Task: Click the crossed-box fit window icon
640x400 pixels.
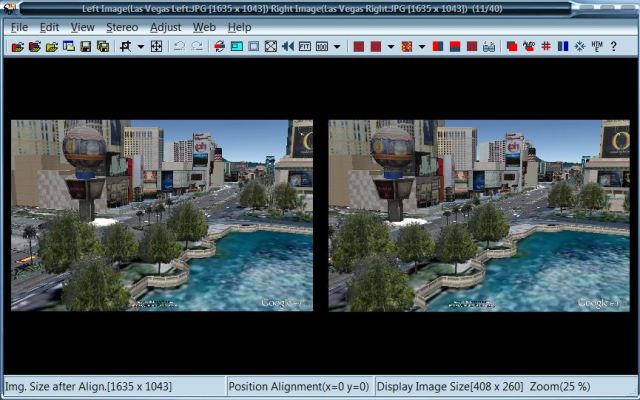Action: point(271,47)
